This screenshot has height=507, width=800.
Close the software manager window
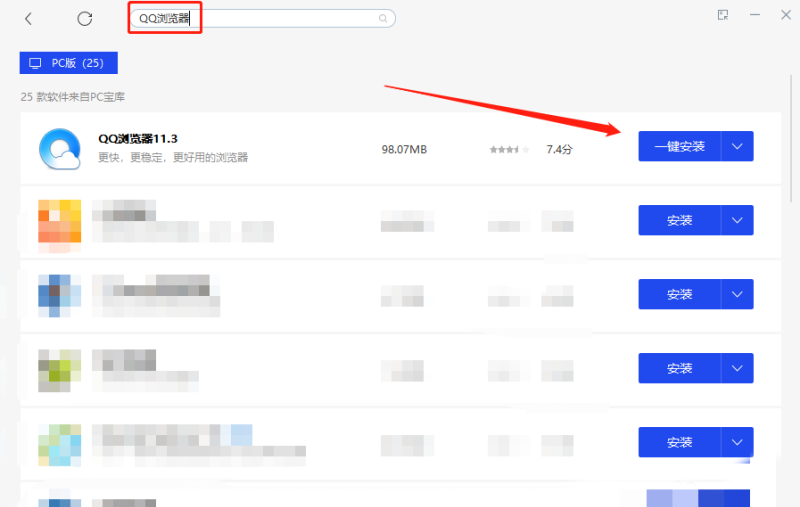(786, 15)
